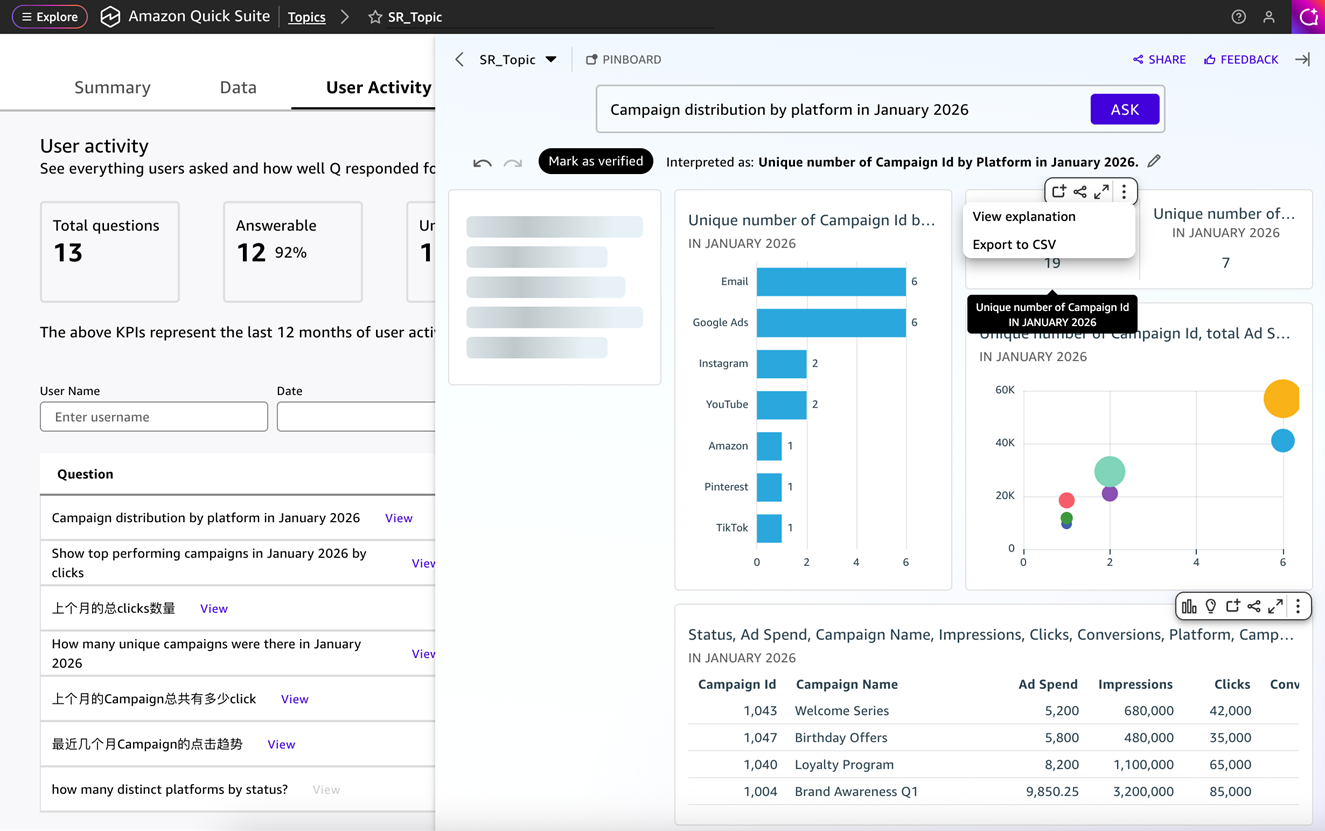
Task: Star the SR_Topic topic as favorite
Action: pyautogui.click(x=375, y=17)
